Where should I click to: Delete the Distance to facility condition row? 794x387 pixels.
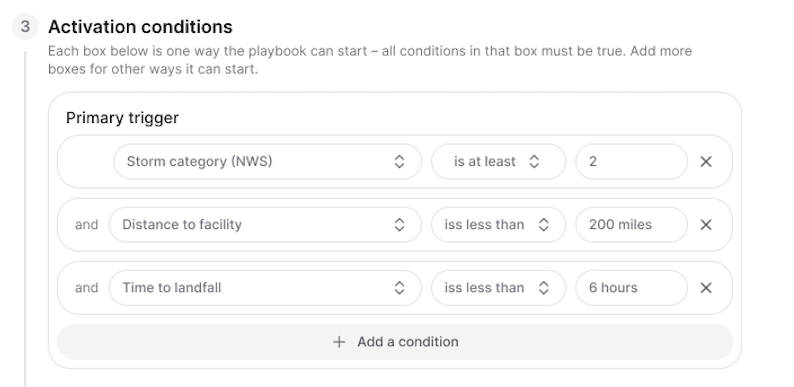[x=706, y=224]
